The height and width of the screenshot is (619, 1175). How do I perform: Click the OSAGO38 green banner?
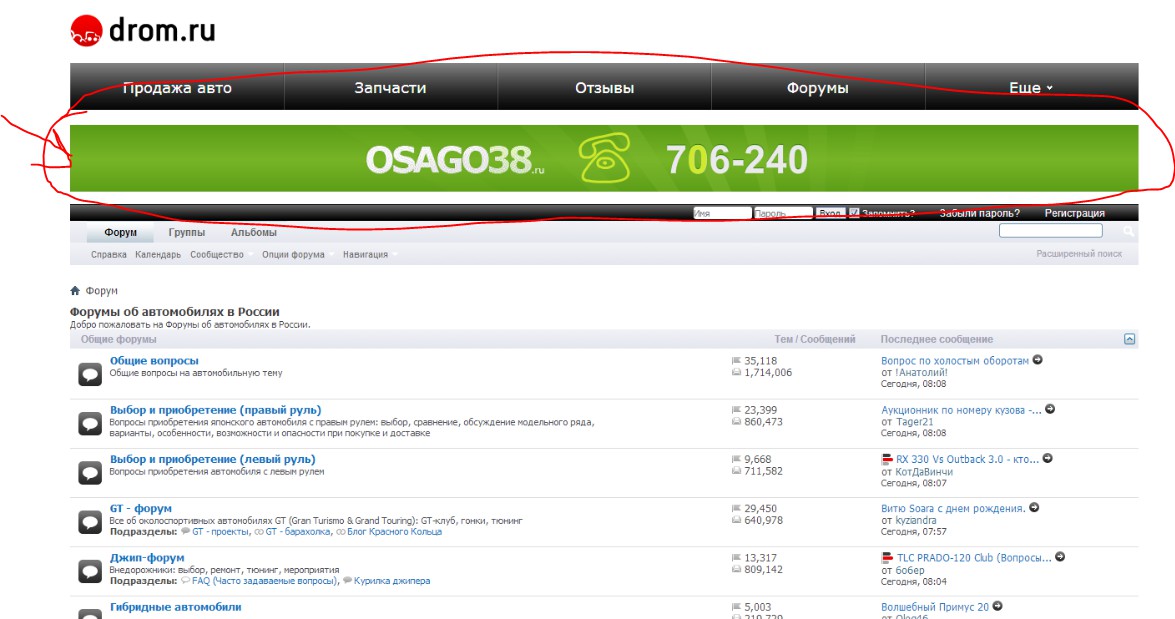click(604, 158)
